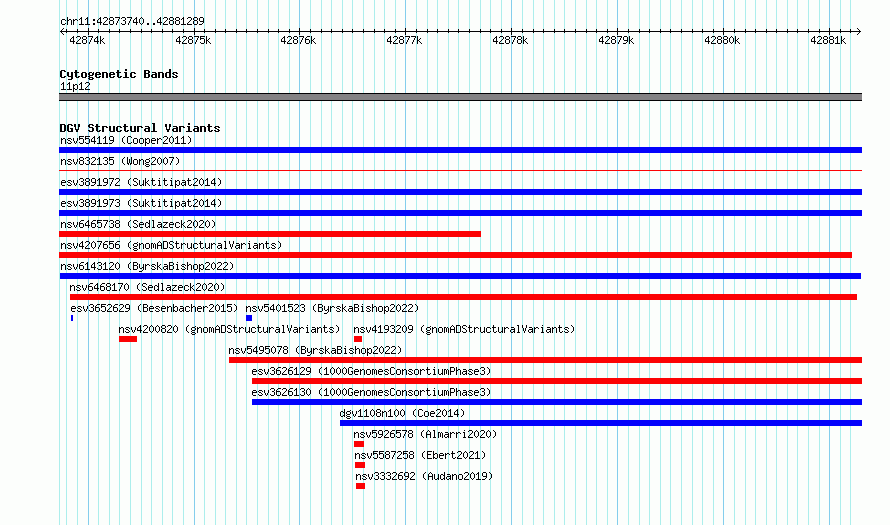Image resolution: width=890 pixels, height=525 pixels.
Task: Select the red block under nsv5926578
Action: pyautogui.click(x=359, y=444)
